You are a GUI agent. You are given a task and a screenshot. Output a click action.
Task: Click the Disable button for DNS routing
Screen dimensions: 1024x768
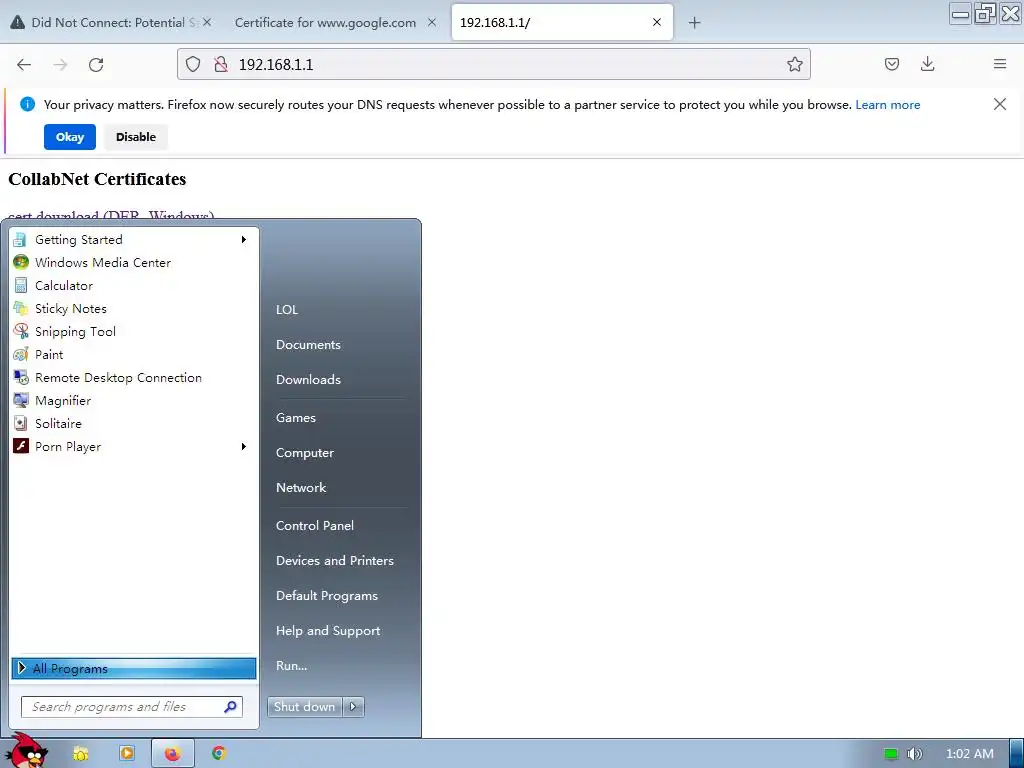pyautogui.click(x=136, y=137)
